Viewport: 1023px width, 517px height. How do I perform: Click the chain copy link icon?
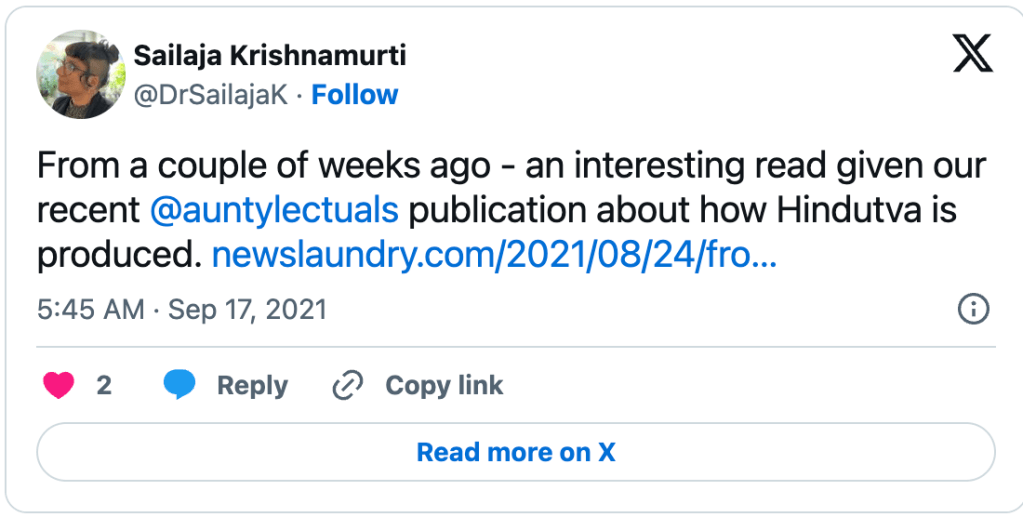pyautogui.click(x=347, y=386)
